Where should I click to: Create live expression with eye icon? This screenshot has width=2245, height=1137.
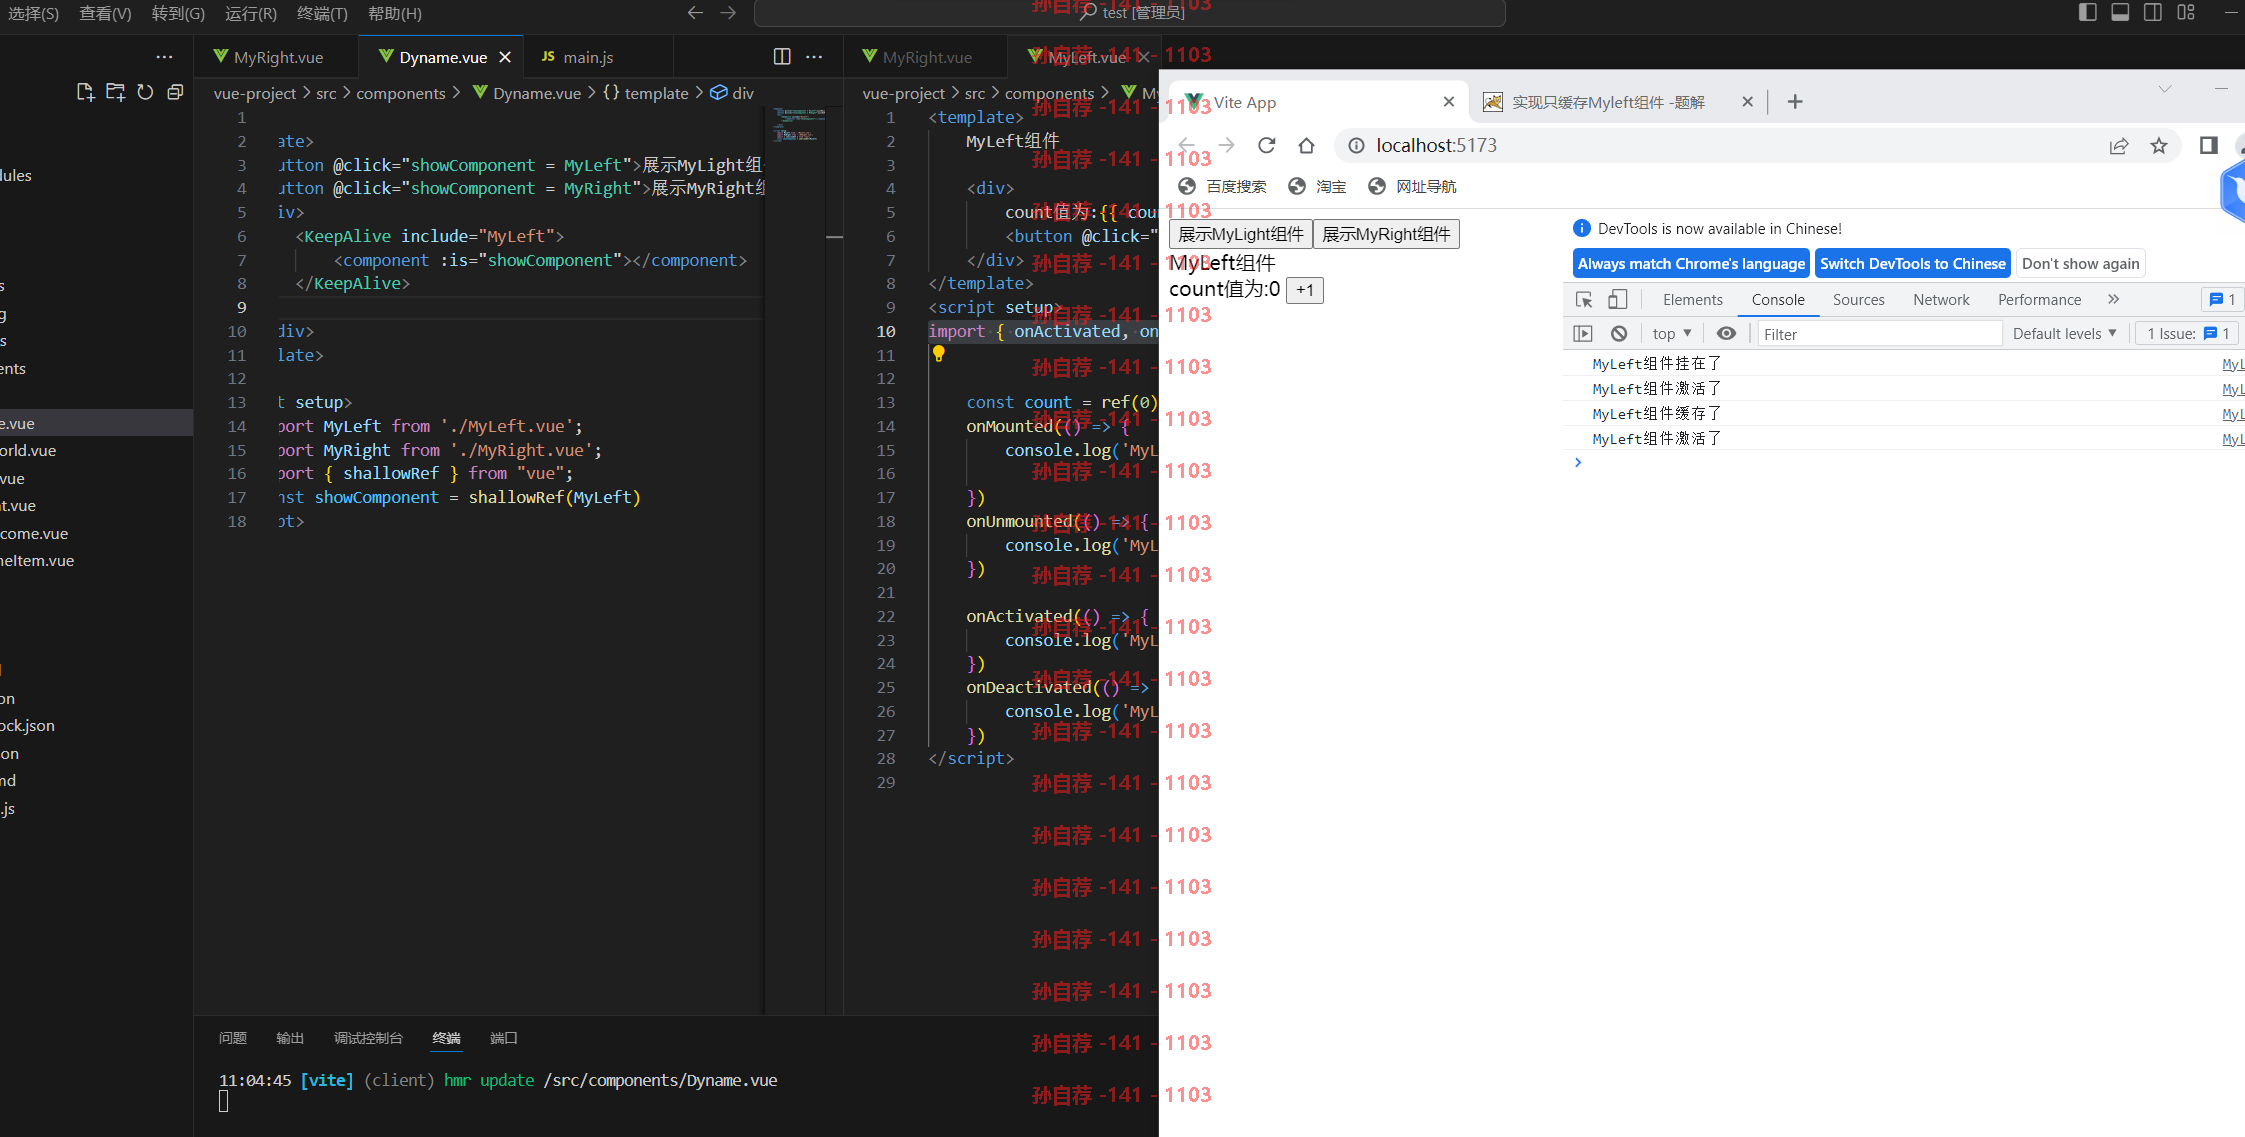coord(1726,334)
